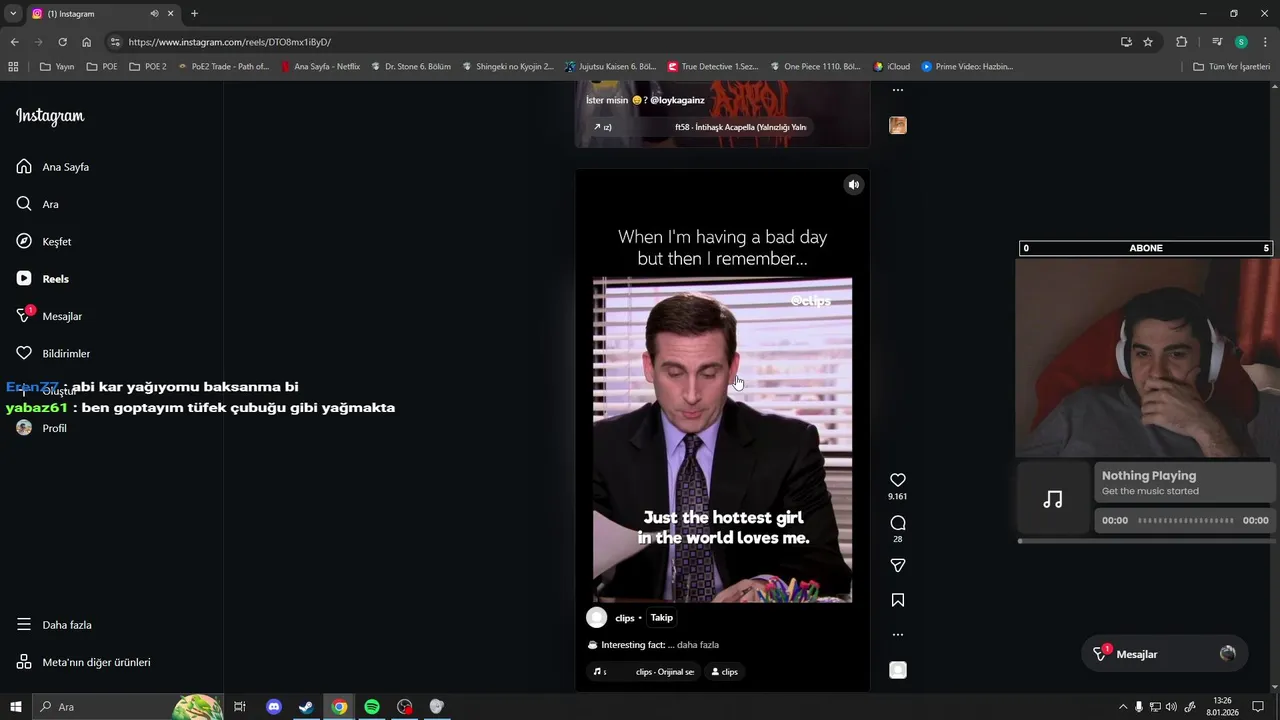This screenshot has height=720, width=1280.
Task: Open Chrome three-dot menu
Action: coord(1266,42)
